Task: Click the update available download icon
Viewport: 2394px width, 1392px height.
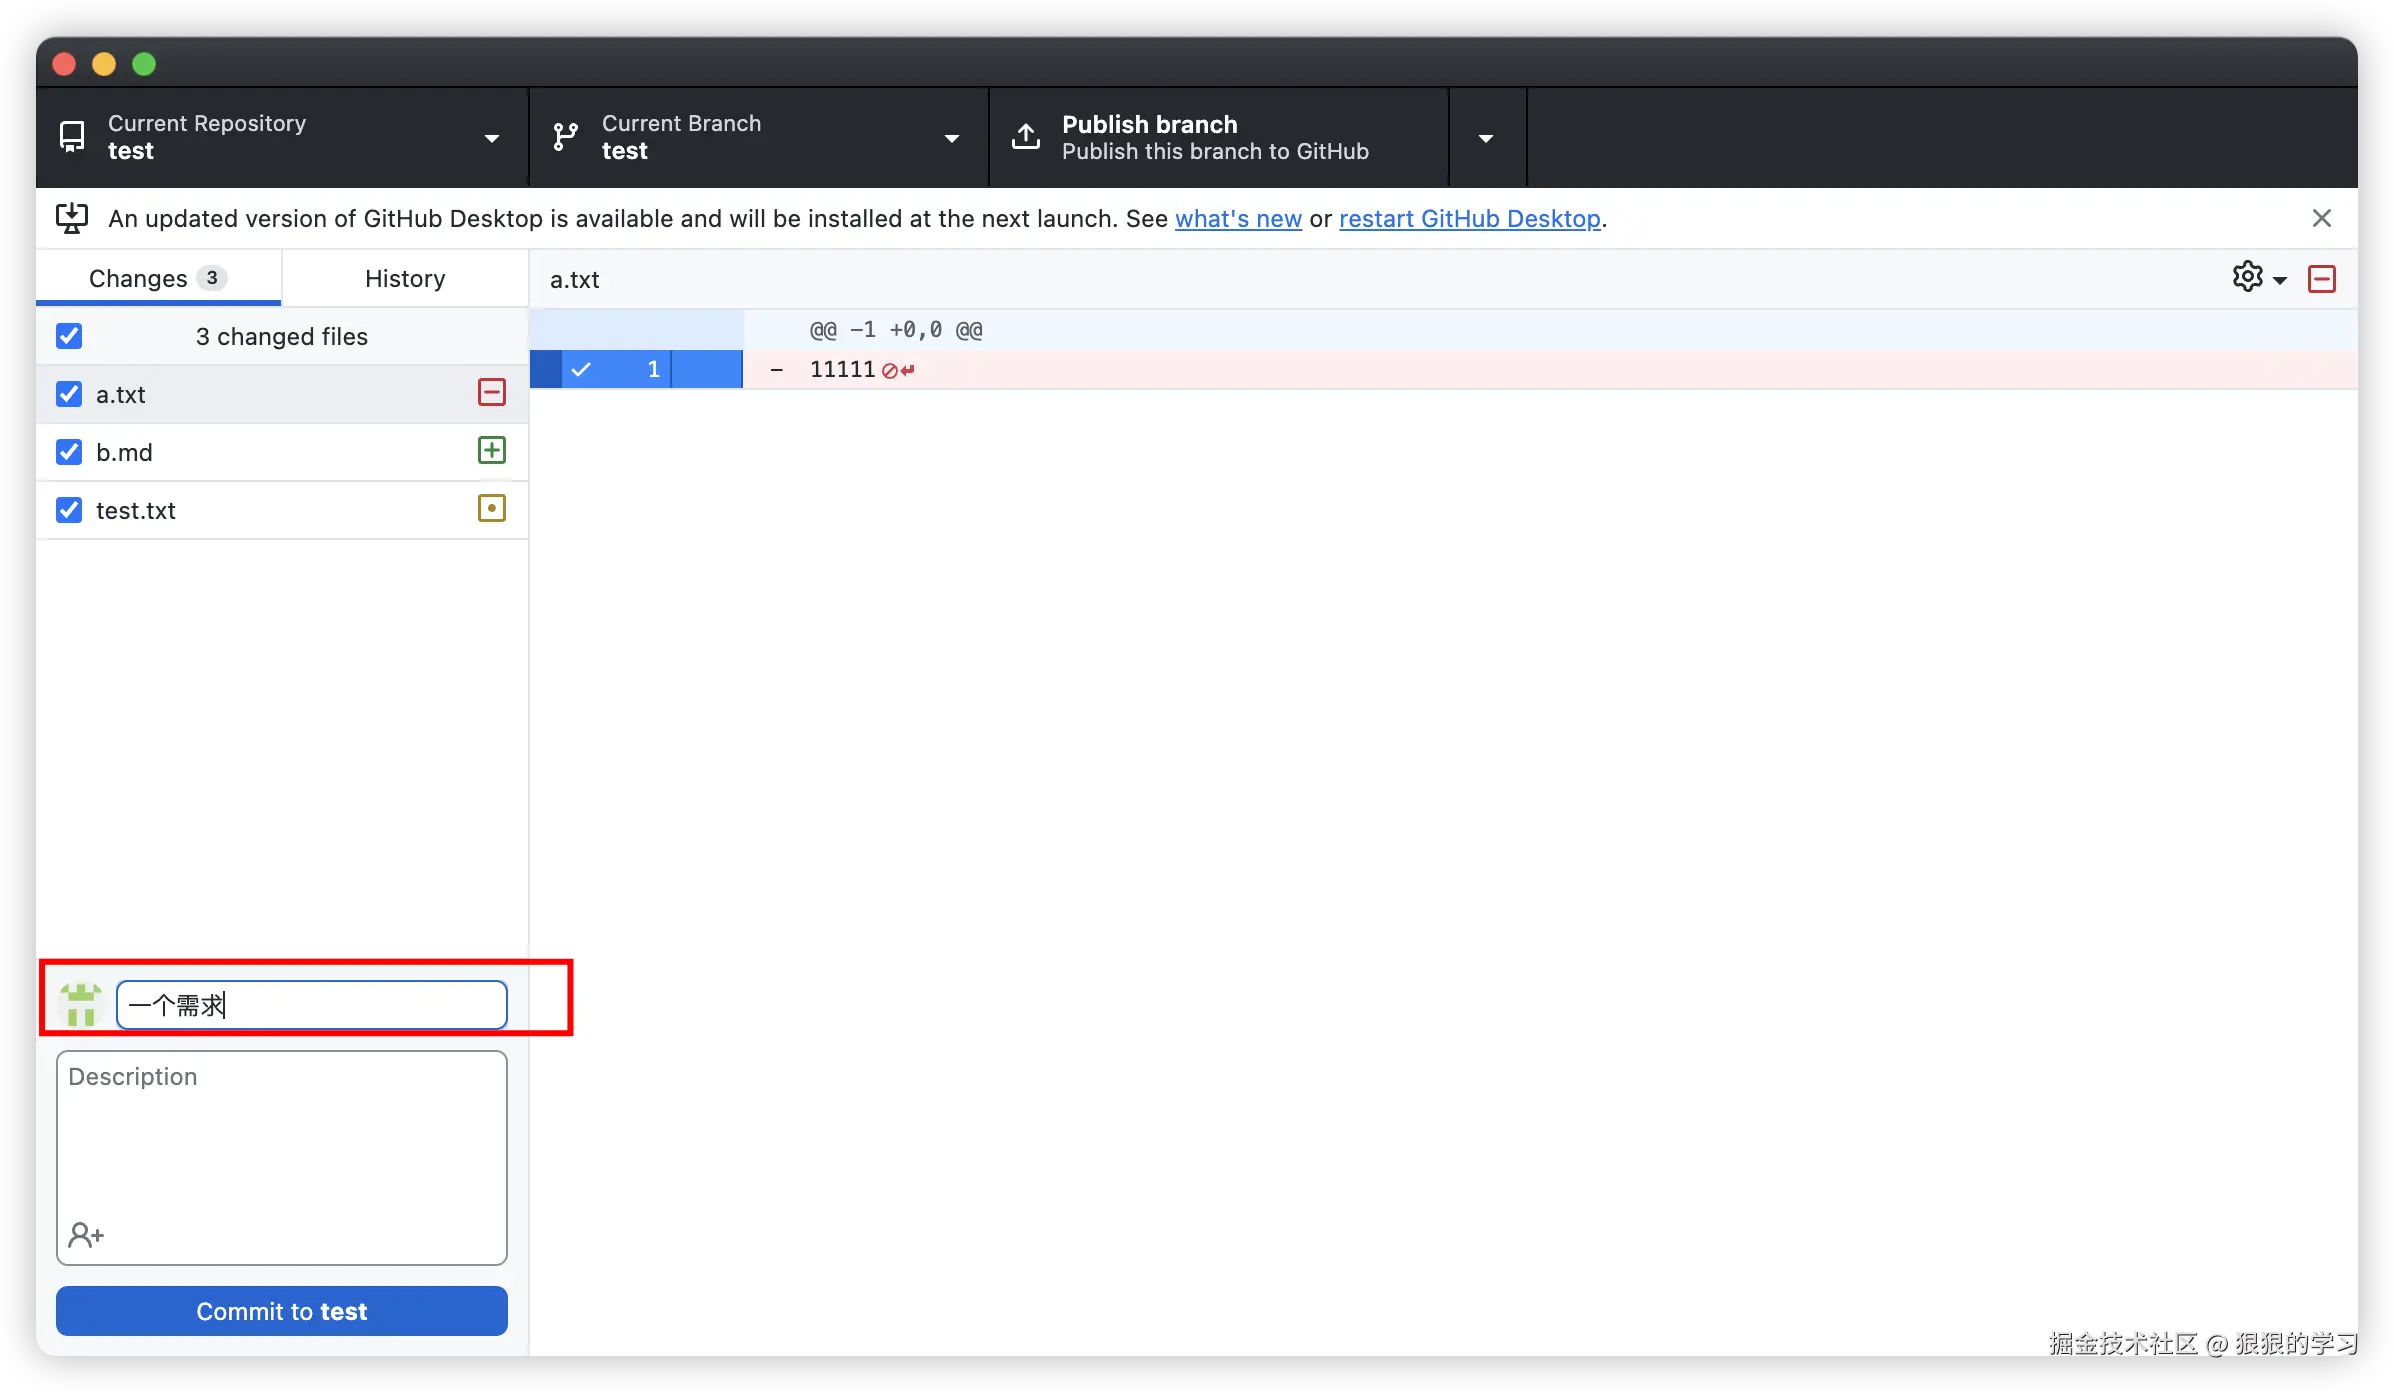Action: pyautogui.click(x=72, y=218)
